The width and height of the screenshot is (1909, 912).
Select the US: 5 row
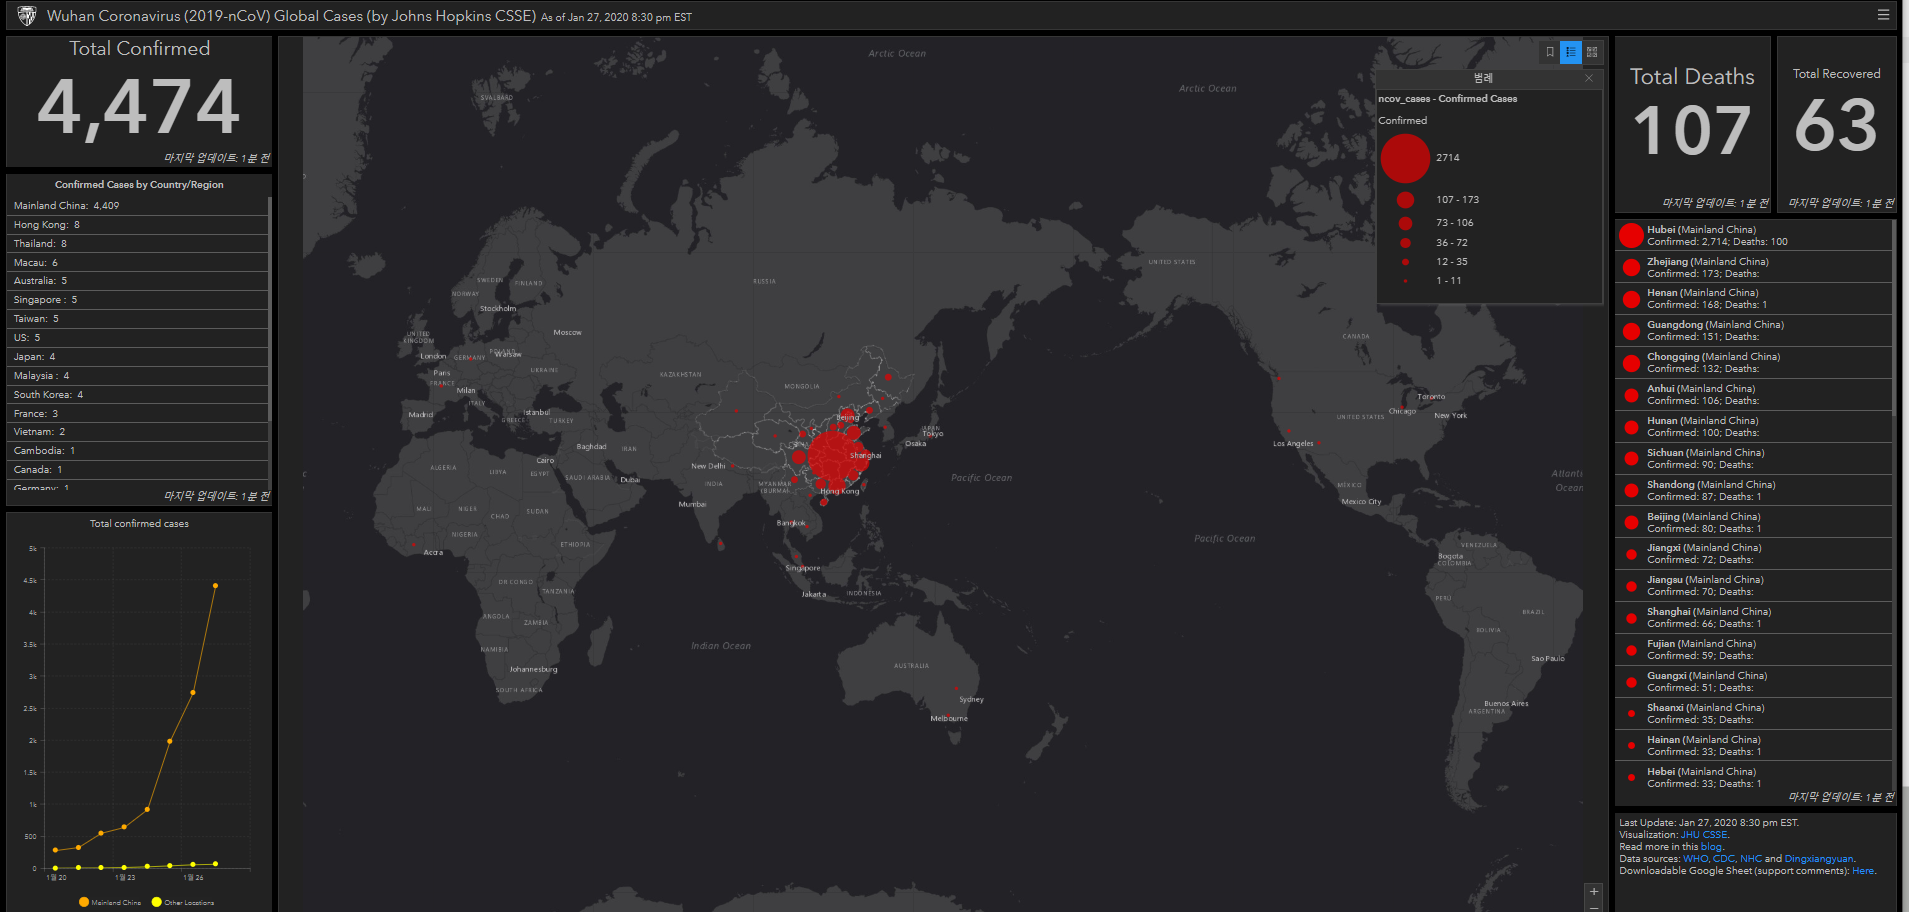[139, 338]
